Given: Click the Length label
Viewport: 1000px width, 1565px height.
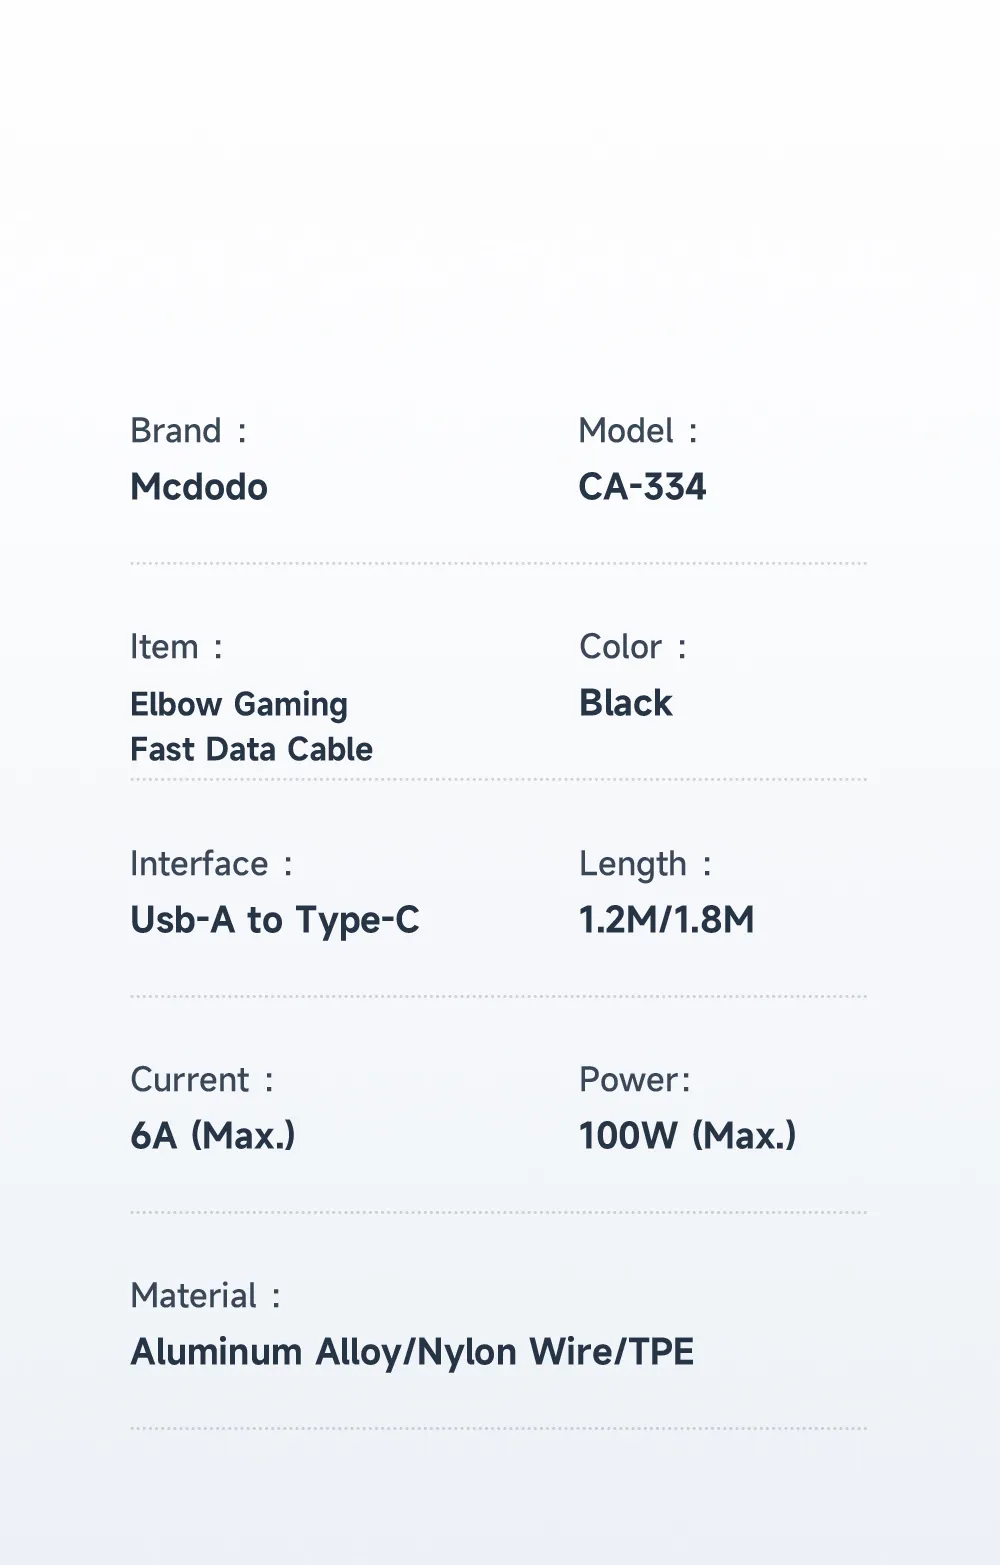Looking at the screenshot, I should (x=645, y=865).
